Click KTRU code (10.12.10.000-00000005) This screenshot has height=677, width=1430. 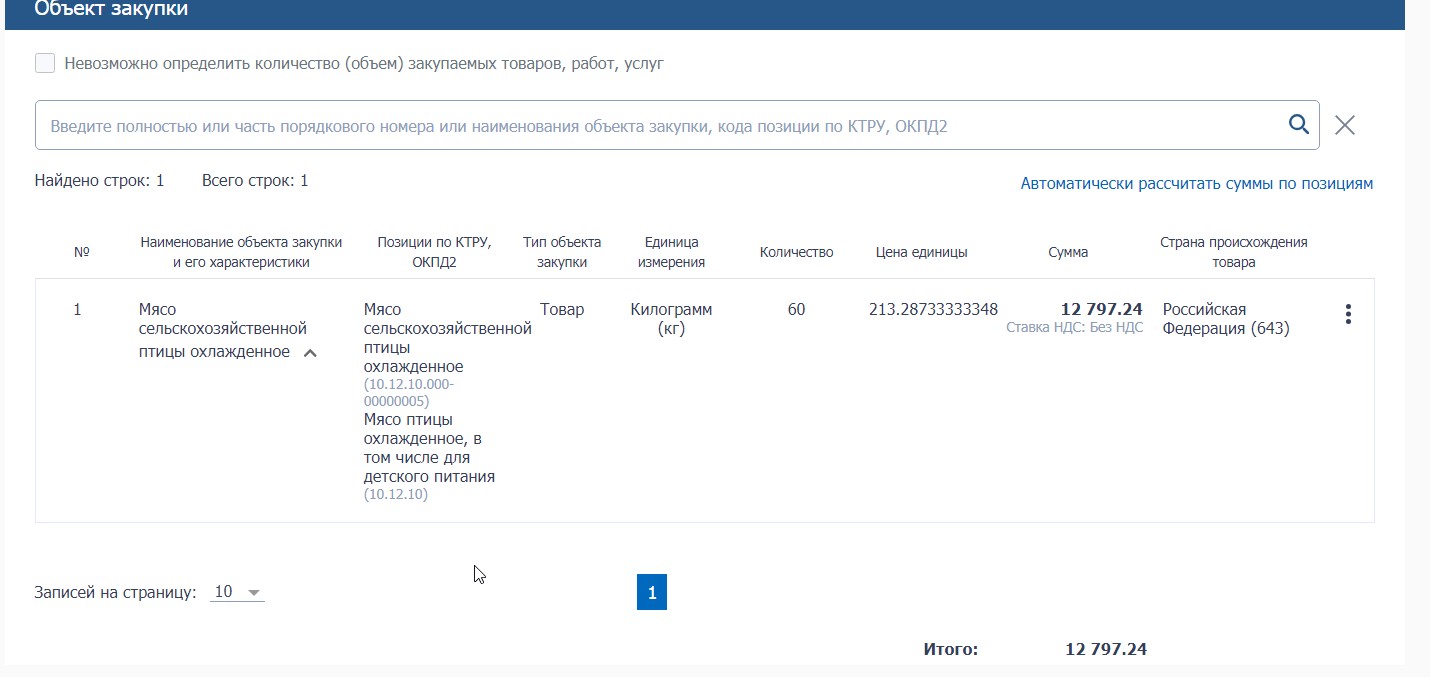point(409,393)
